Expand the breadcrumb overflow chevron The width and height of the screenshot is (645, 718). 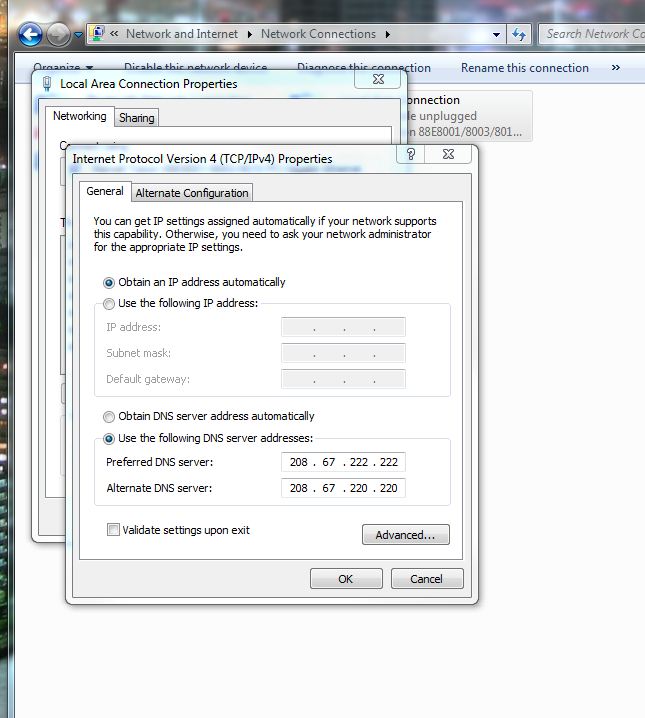tap(114, 33)
